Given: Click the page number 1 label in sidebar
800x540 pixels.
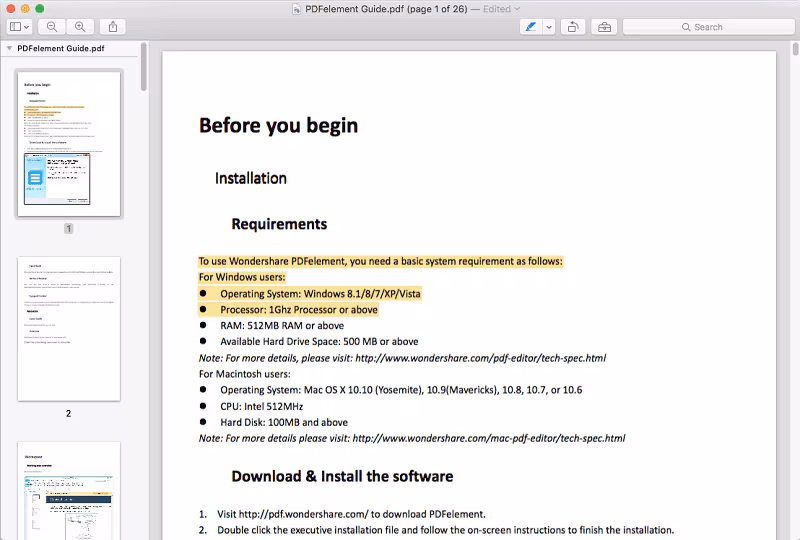Looking at the screenshot, I should click(68, 228).
